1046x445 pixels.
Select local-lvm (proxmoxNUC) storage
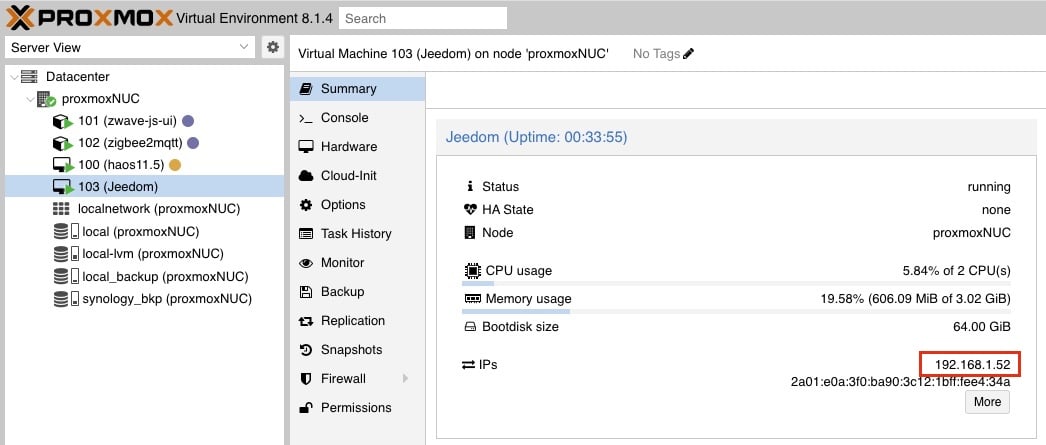tap(153, 254)
